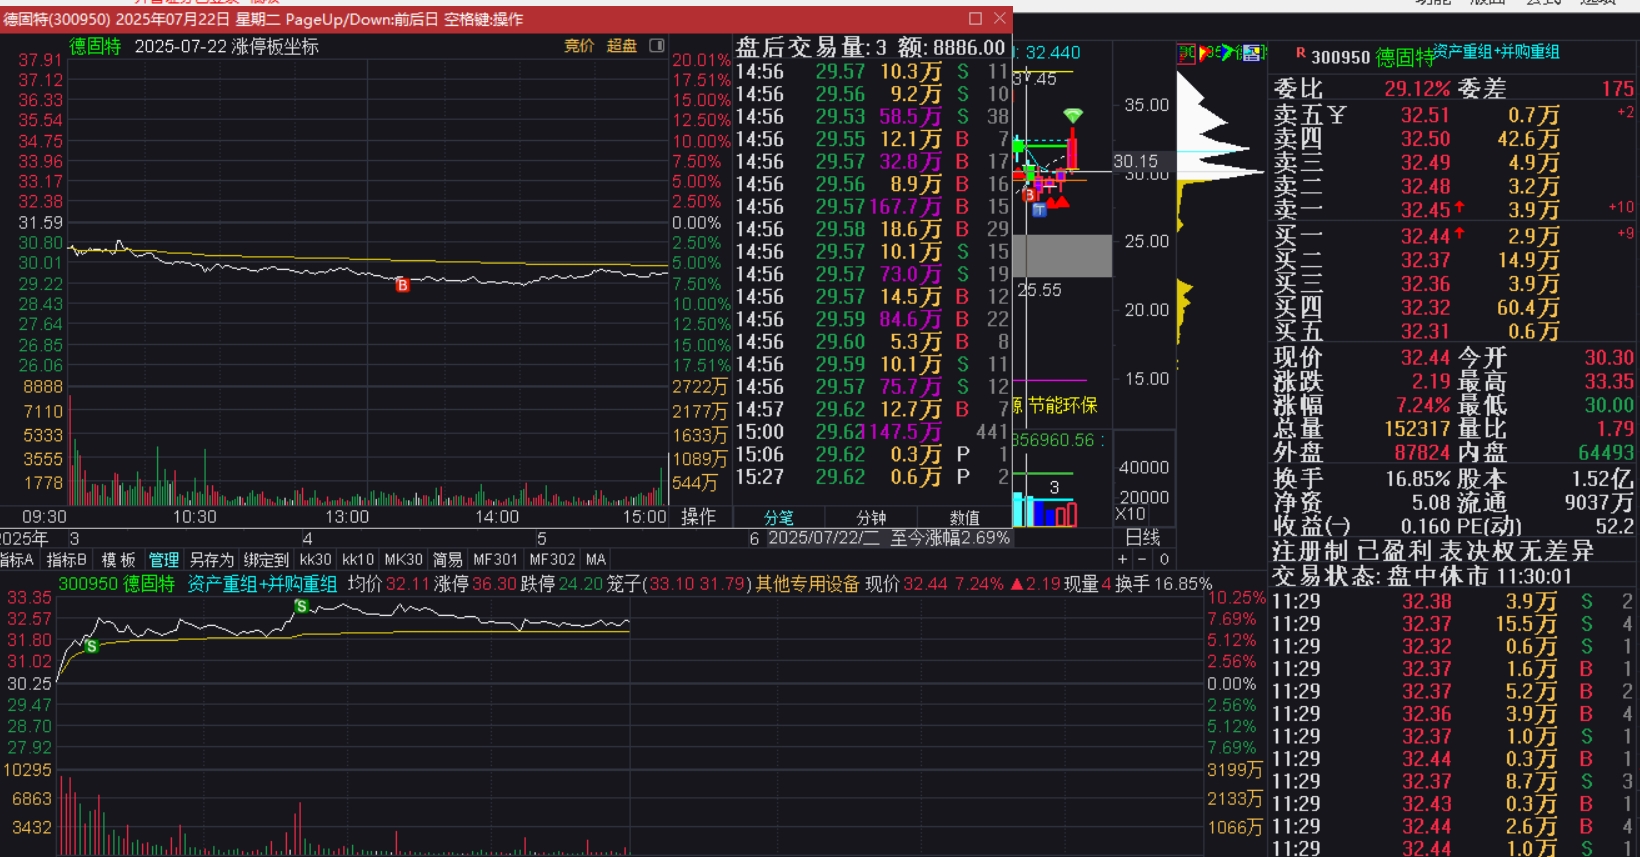Image resolution: width=1640 pixels, height=857 pixels.
Task: Click stock name 德固特 in popup chart header
Action: [95, 46]
